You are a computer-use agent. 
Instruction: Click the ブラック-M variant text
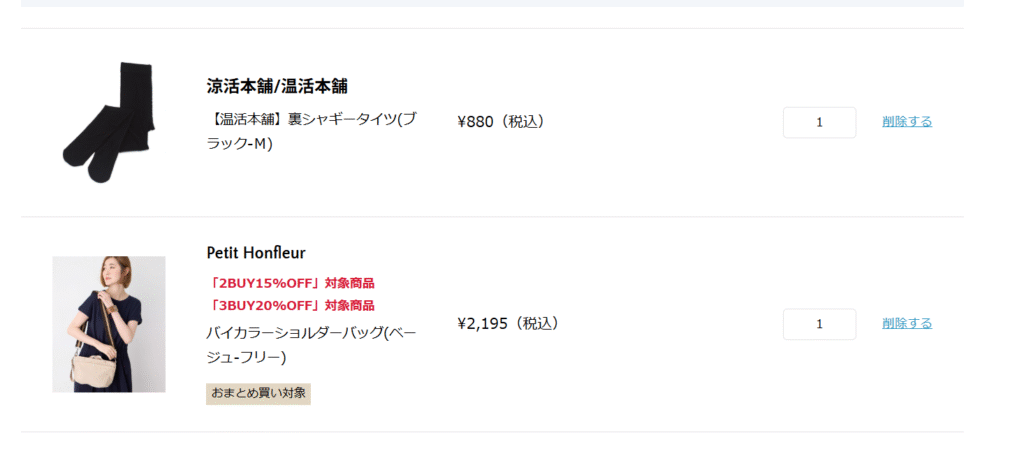240,144
